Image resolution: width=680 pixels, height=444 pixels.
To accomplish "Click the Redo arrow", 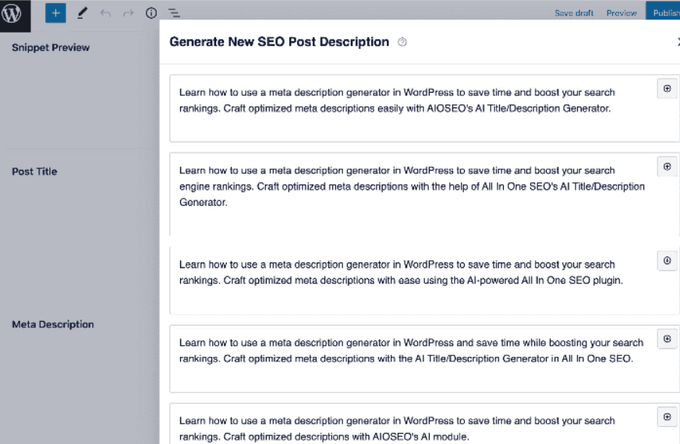I will pos(127,14).
